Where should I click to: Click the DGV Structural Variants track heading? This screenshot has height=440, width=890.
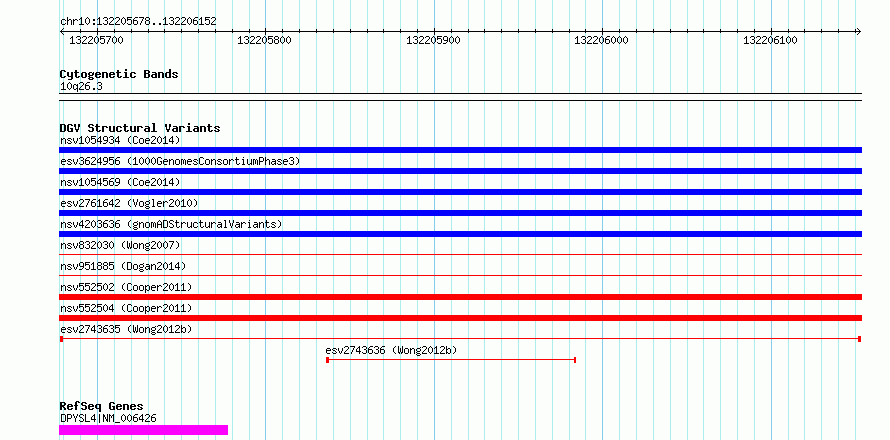click(x=140, y=128)
